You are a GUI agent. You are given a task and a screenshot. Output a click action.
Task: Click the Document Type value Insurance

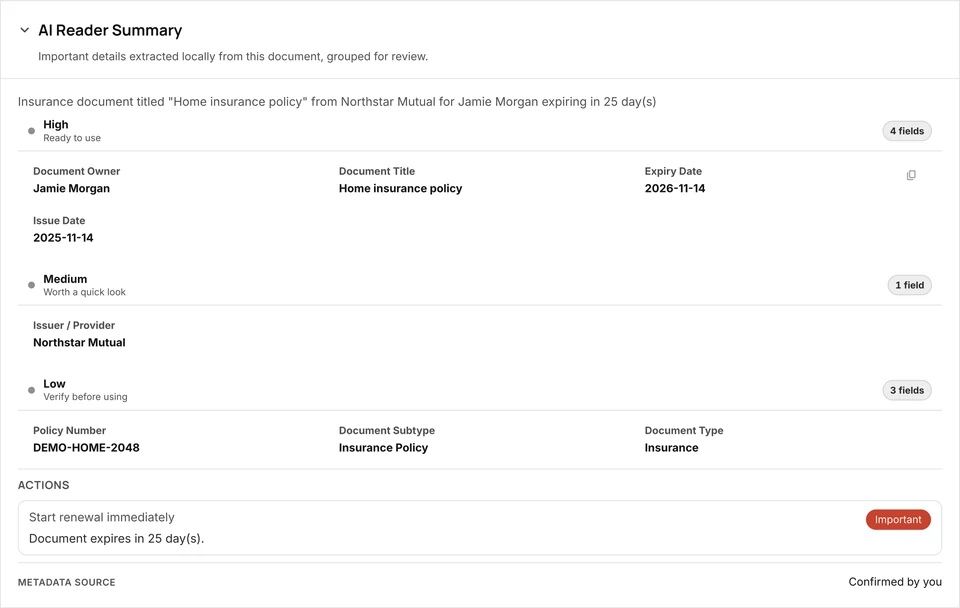[671, 448]
